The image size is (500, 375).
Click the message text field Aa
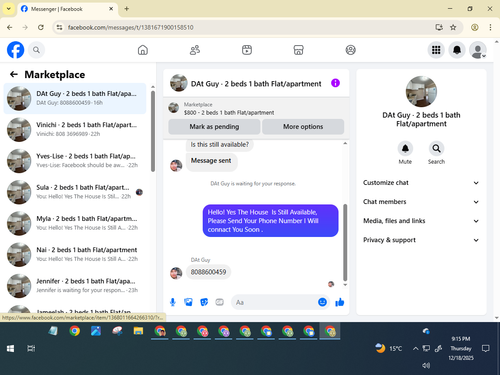(273, 302)
